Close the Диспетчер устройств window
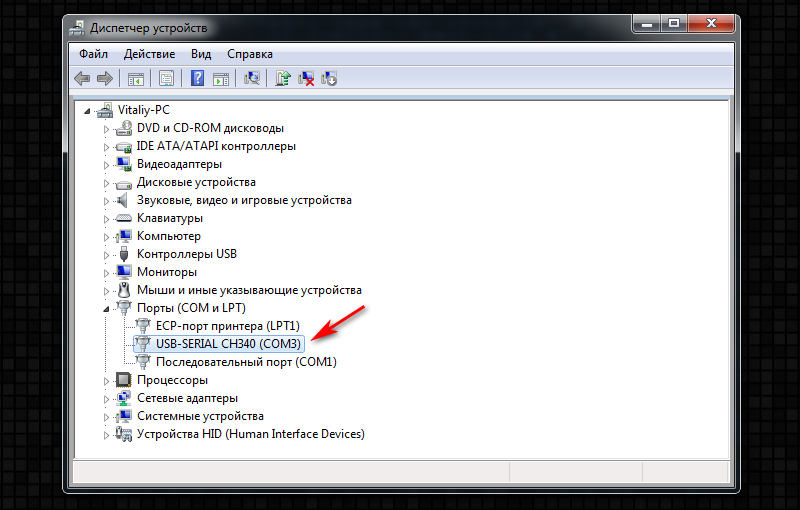 click(x=711, y=23)
